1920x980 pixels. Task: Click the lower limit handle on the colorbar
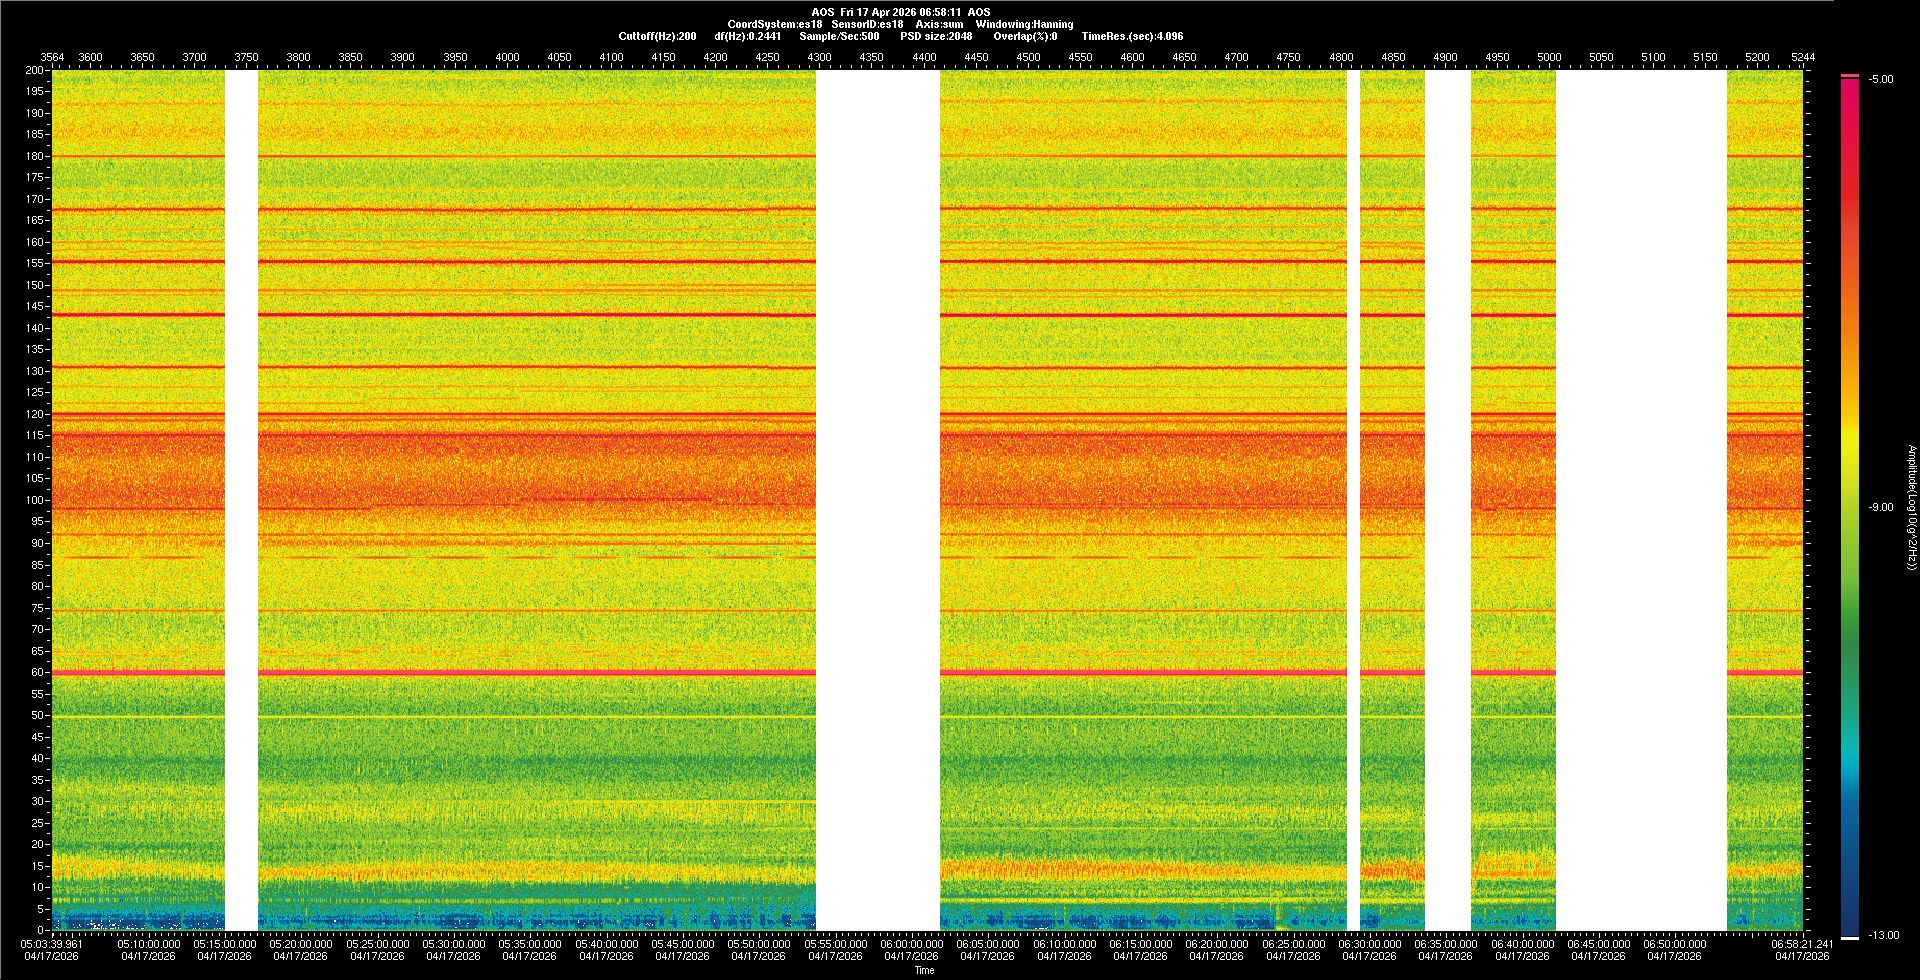pyautogui.click(x=1849, y=937)
